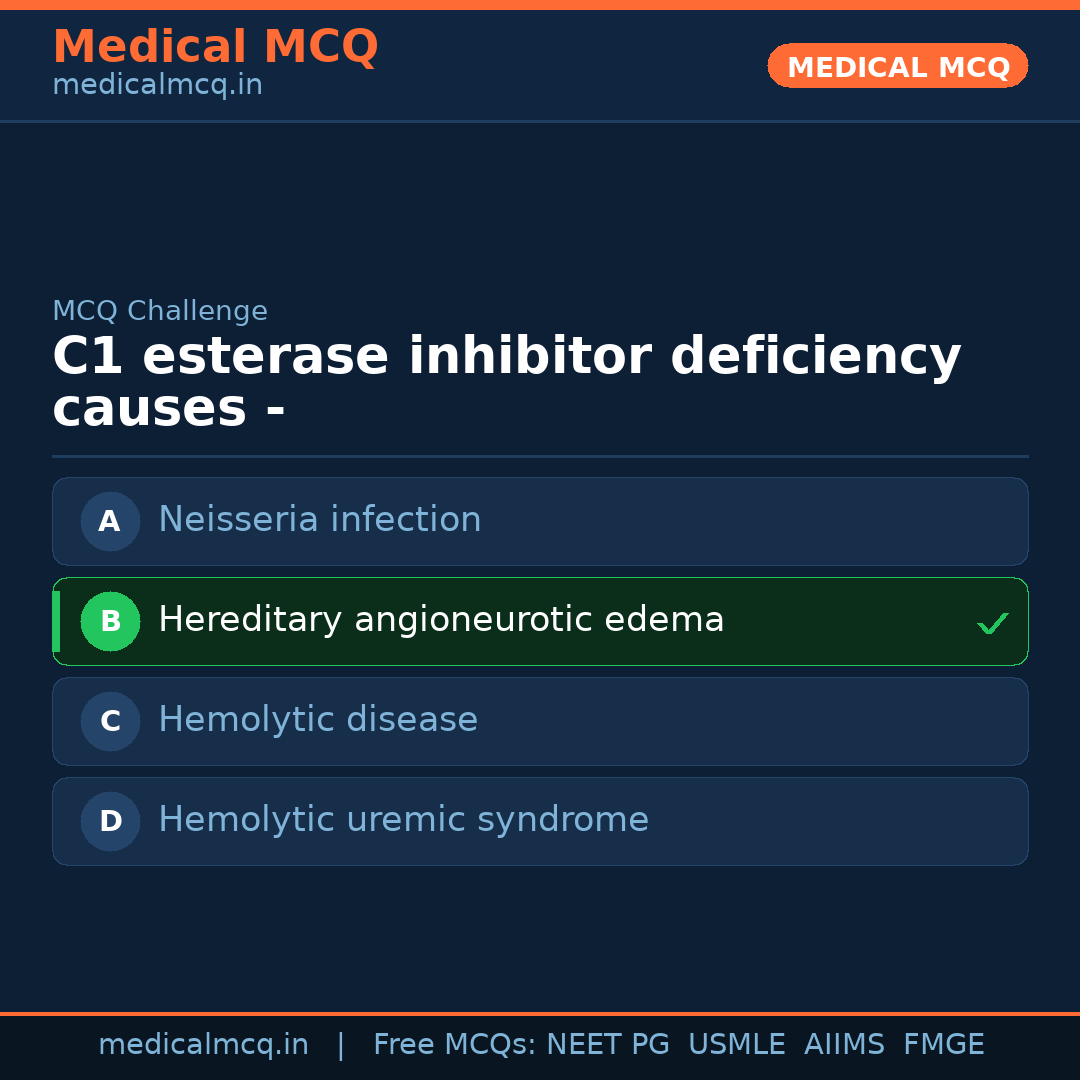The width and height of the screenshot is (1080, 1080).
Task: Click the letter D circle badge
Action: click(x=110, y=821)
